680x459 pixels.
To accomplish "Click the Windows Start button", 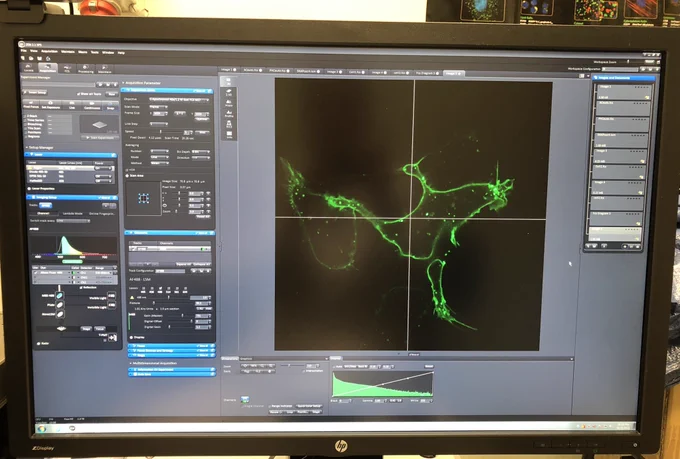I will 42,429.
